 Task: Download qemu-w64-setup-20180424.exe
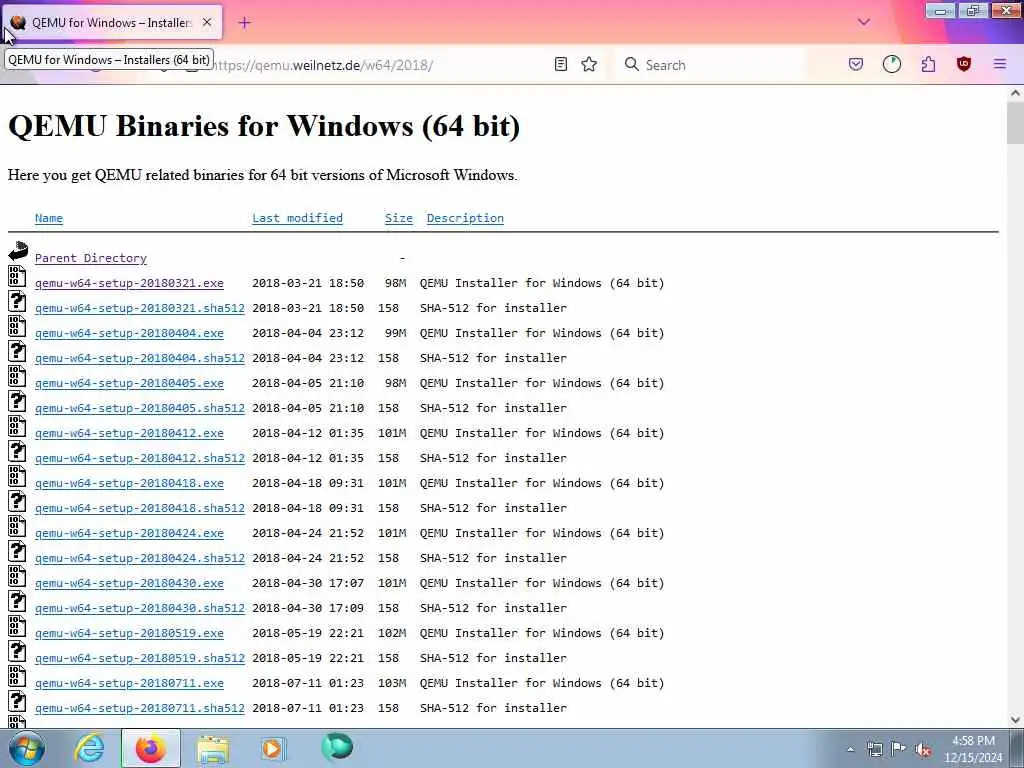tap(129, 534)
